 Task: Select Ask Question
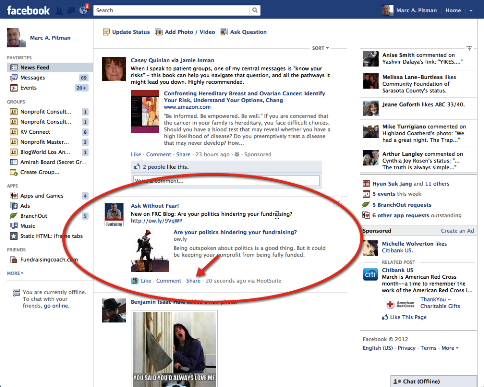click(x=244, y=32)
